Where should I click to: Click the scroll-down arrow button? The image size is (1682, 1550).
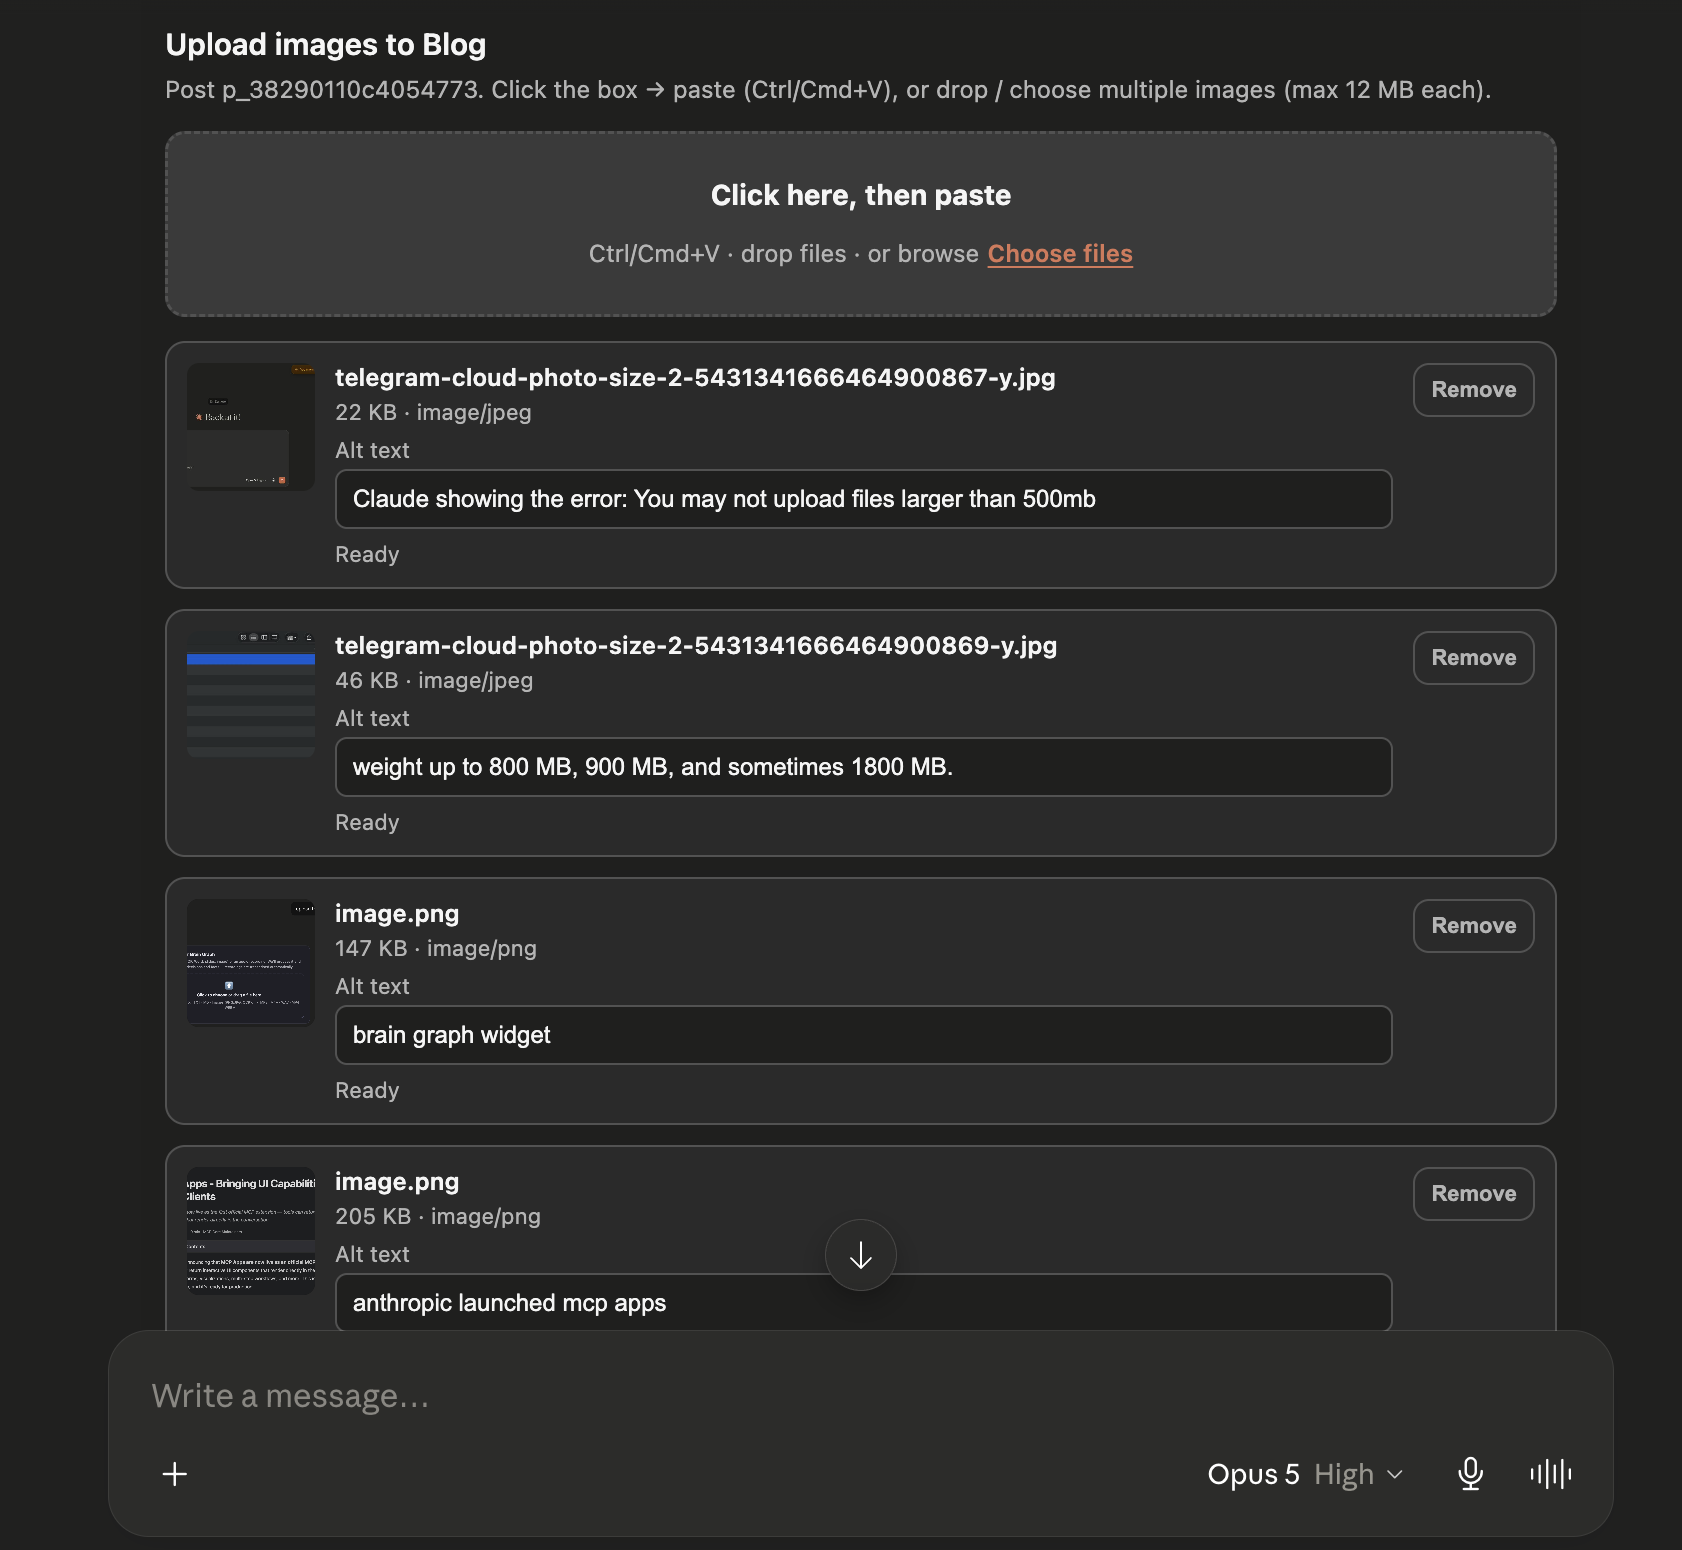point(861,1255)
